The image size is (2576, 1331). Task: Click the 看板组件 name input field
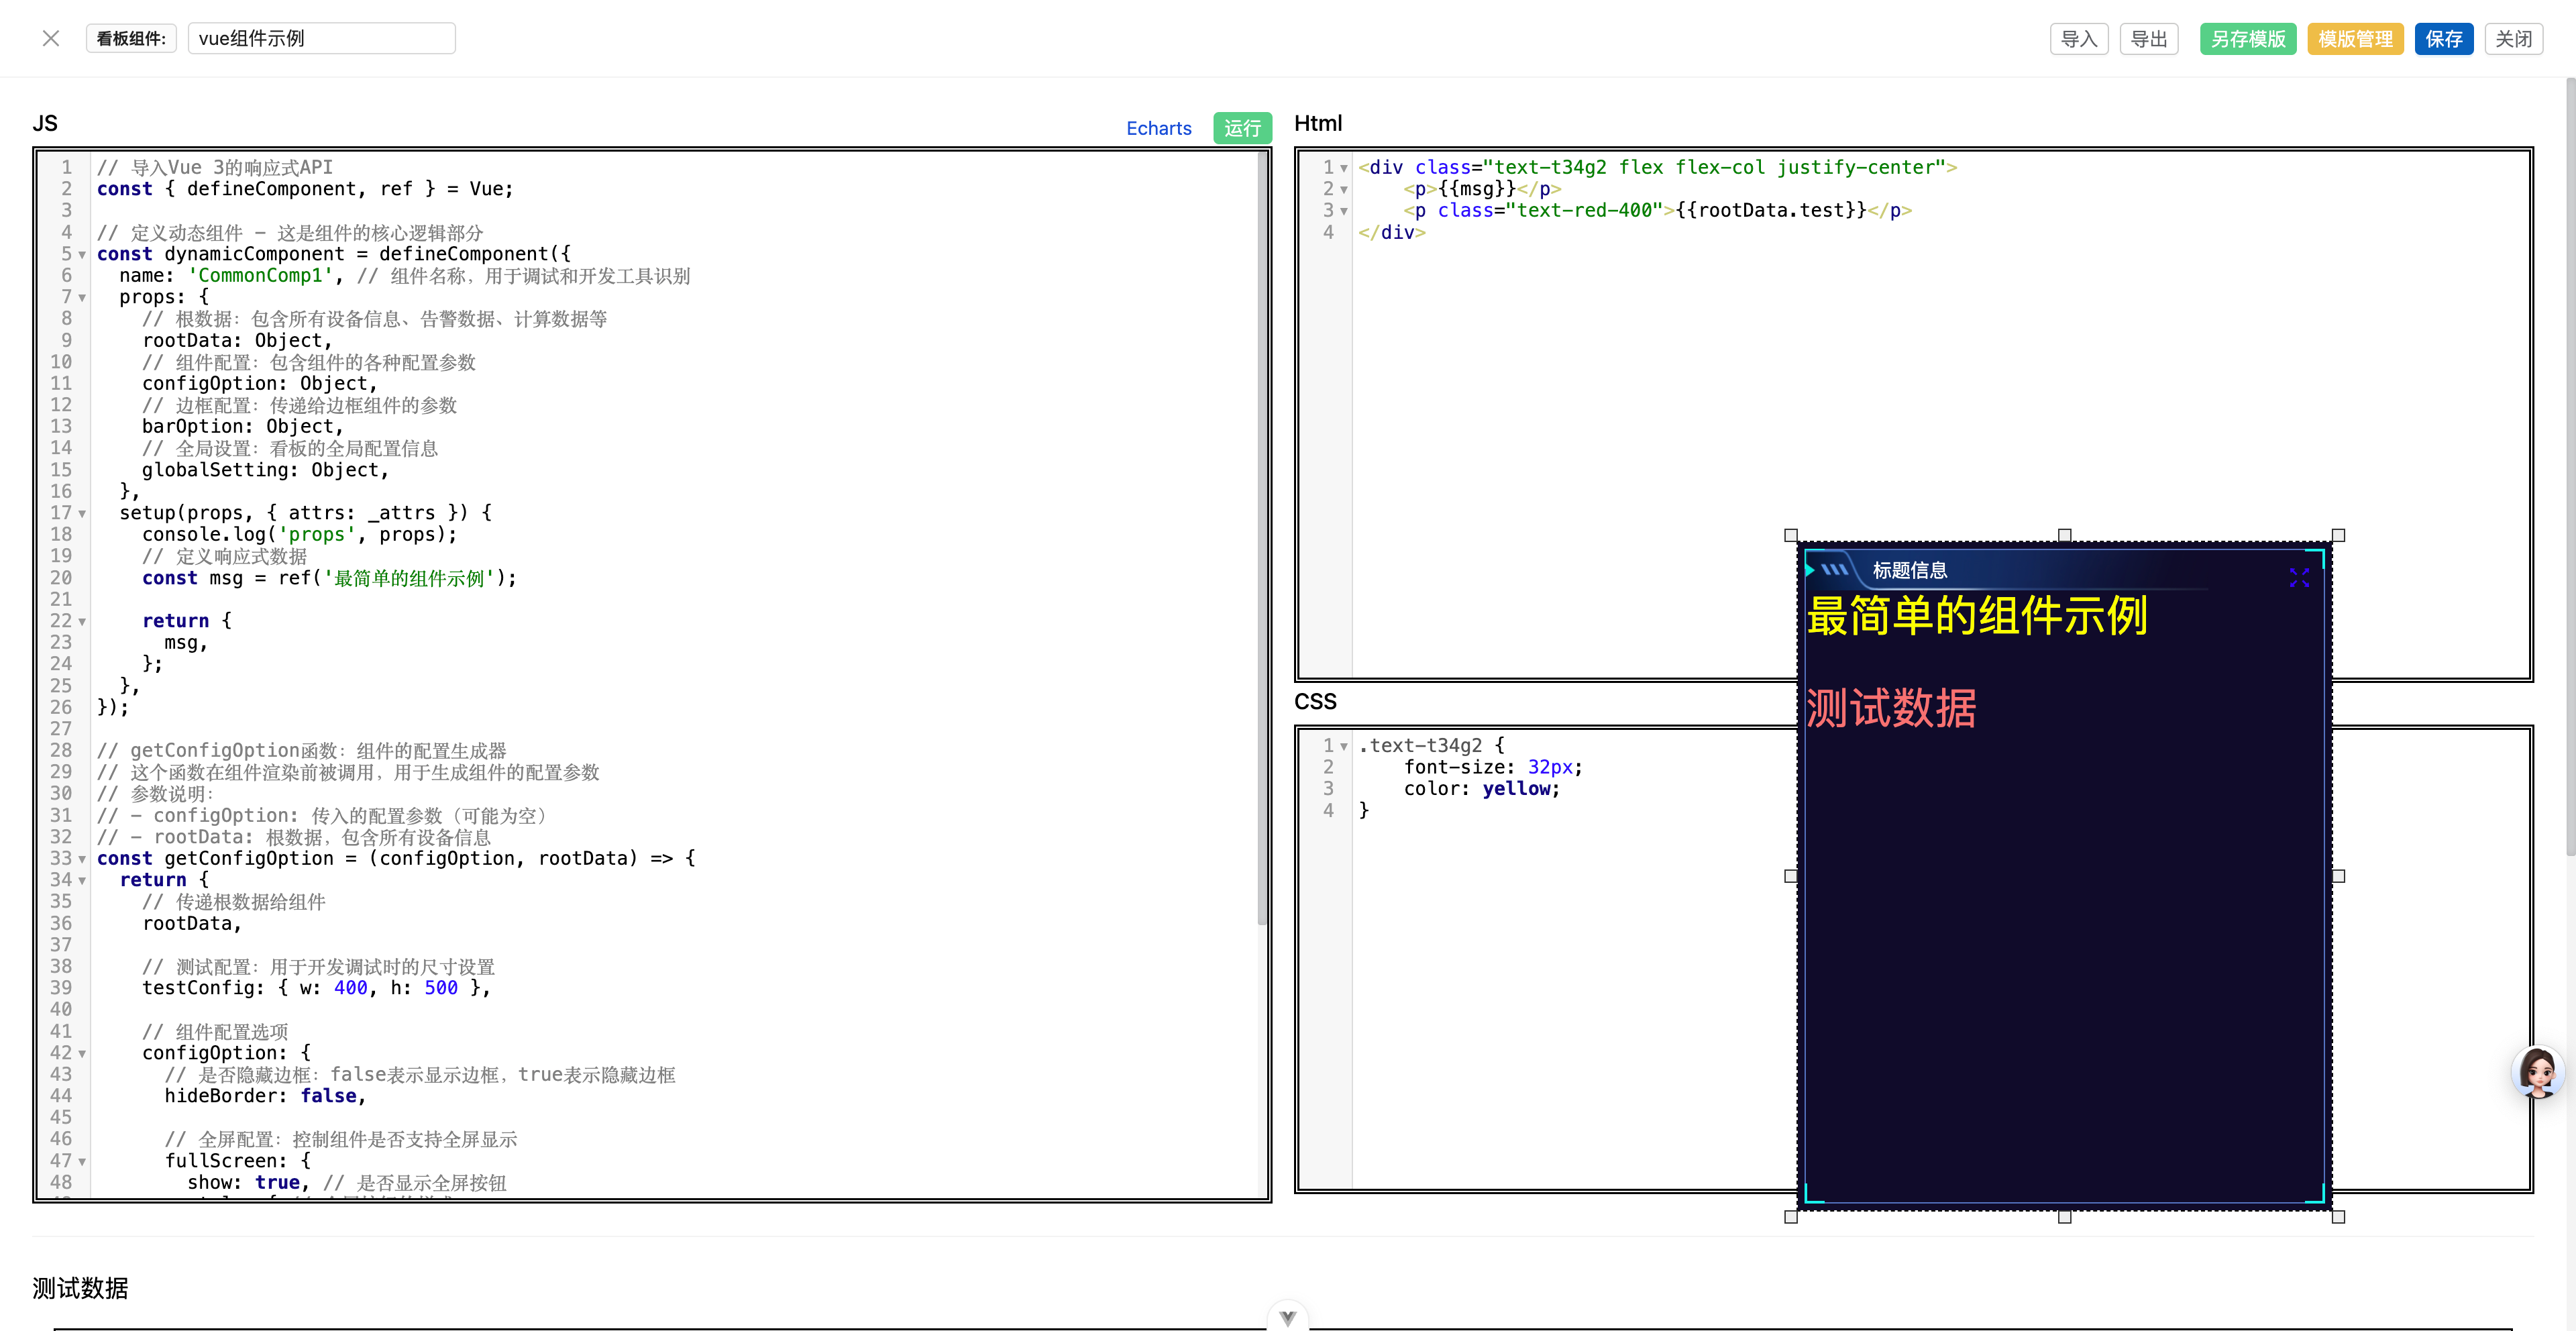tap(321, 39)
